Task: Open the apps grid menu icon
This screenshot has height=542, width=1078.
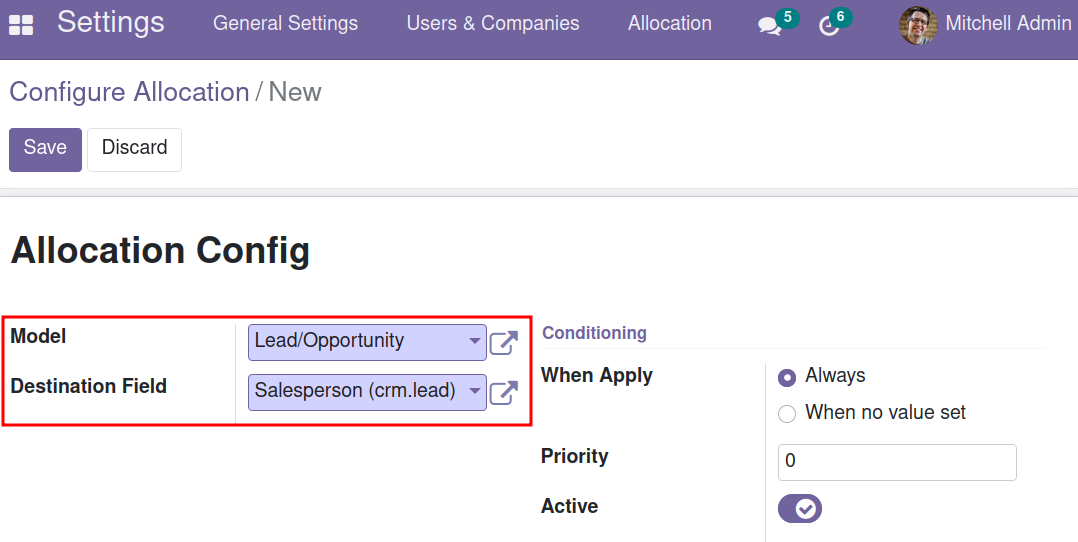Action: (x=21, y=25)
